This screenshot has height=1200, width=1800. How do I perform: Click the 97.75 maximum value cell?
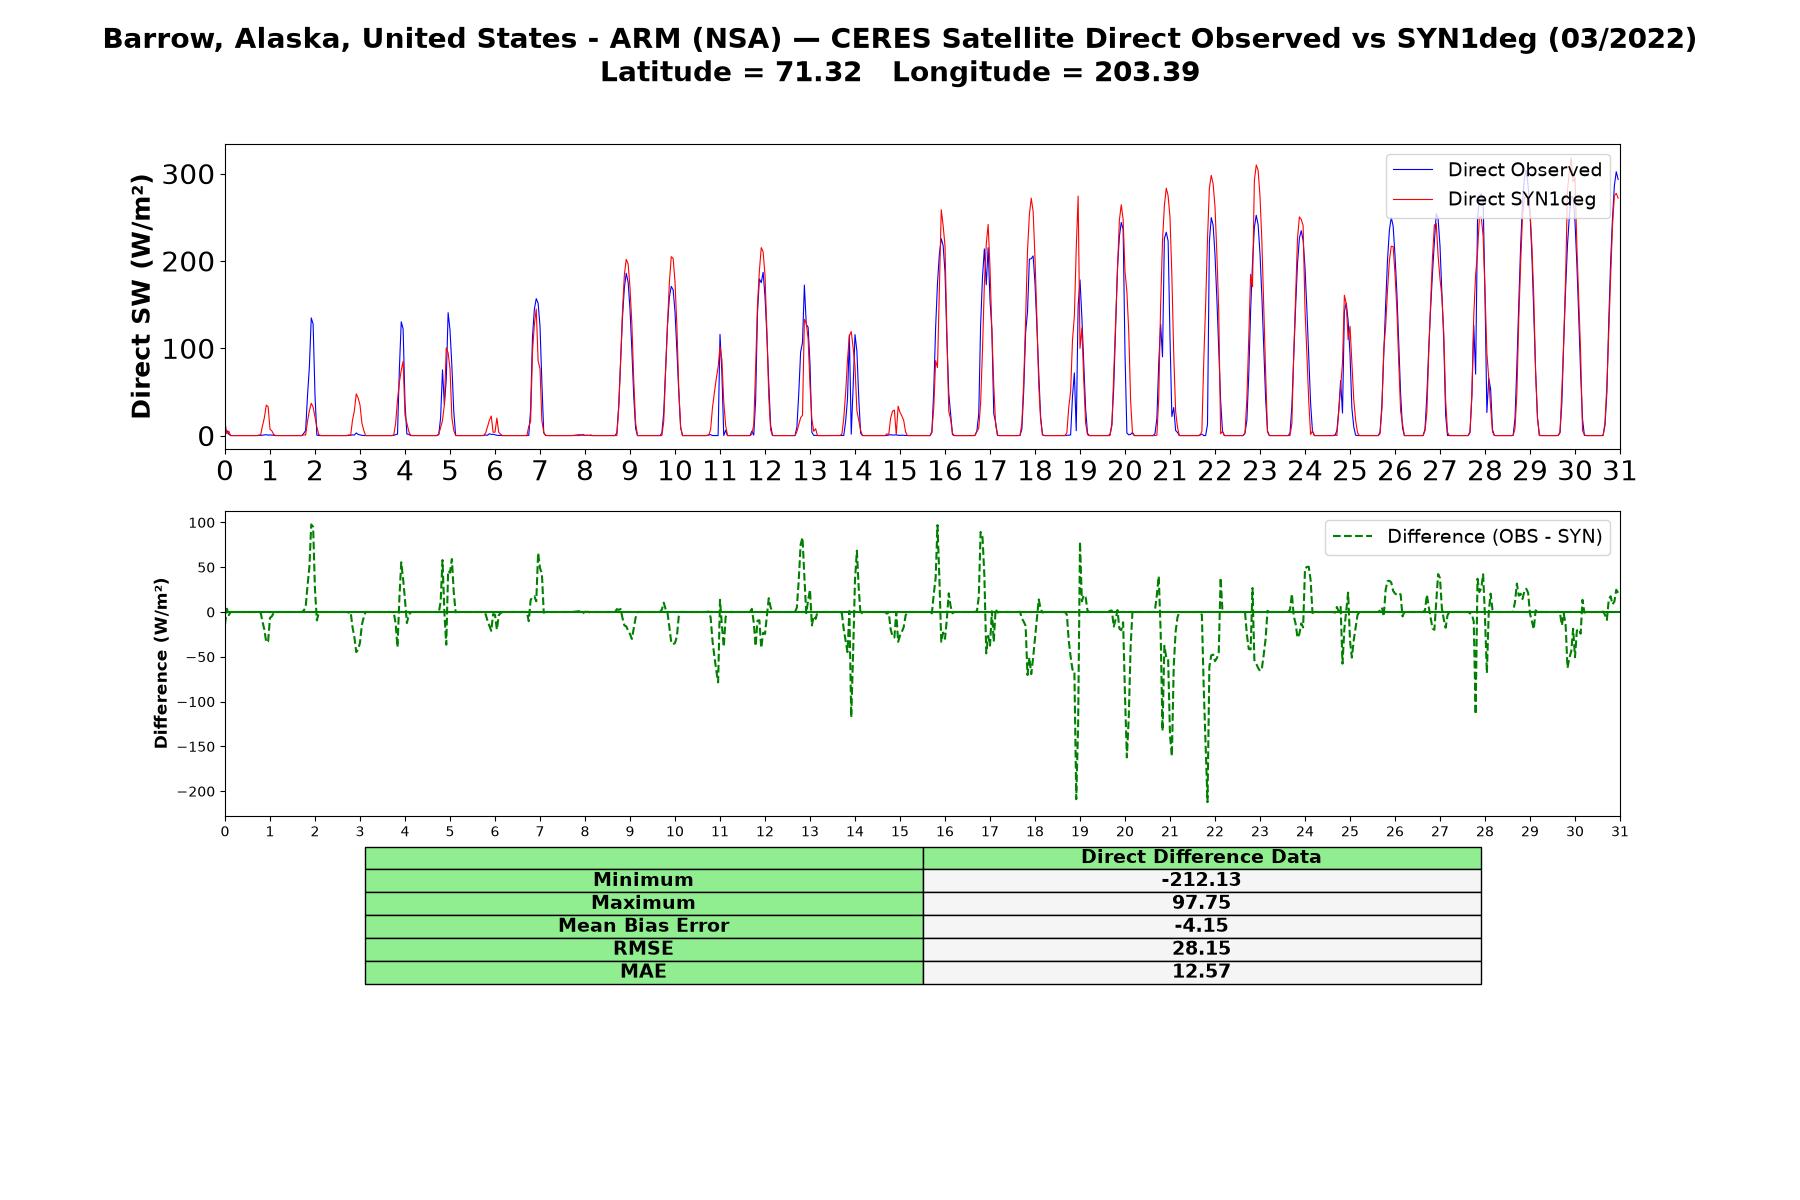click(1201, 903)
